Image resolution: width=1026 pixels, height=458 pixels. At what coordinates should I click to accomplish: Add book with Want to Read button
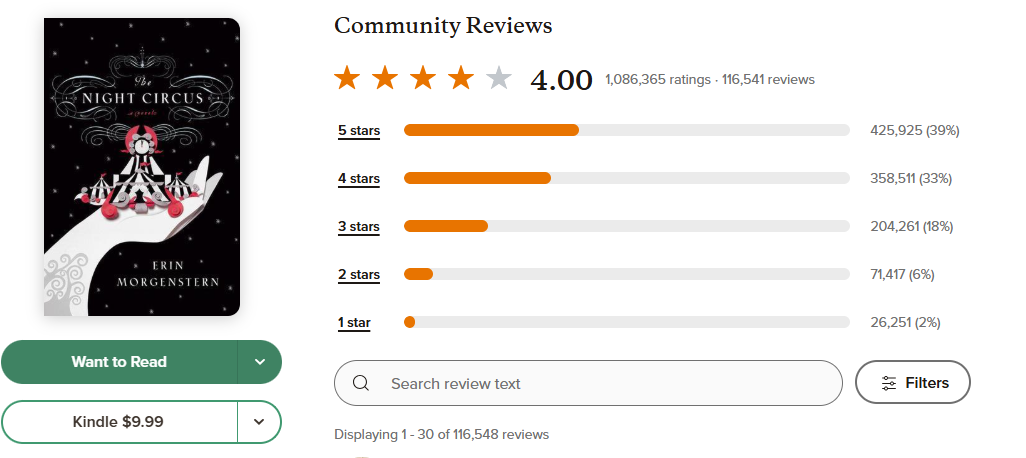coord(119,362)
